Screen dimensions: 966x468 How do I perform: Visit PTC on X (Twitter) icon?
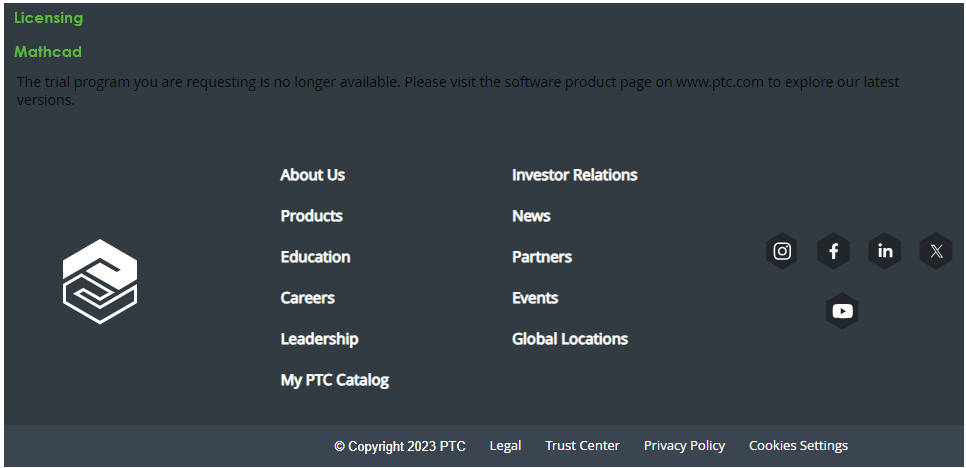pos(936,251)
